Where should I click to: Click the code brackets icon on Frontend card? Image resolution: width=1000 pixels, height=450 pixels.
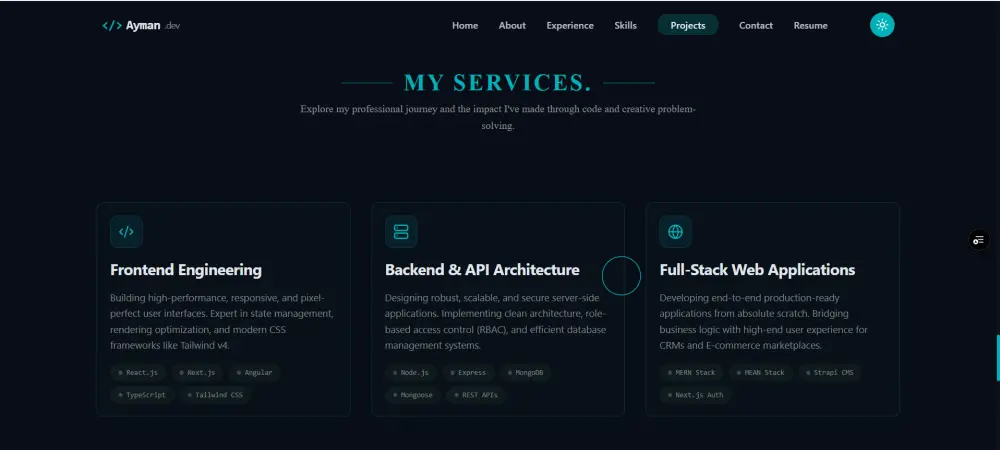point(126,231)
